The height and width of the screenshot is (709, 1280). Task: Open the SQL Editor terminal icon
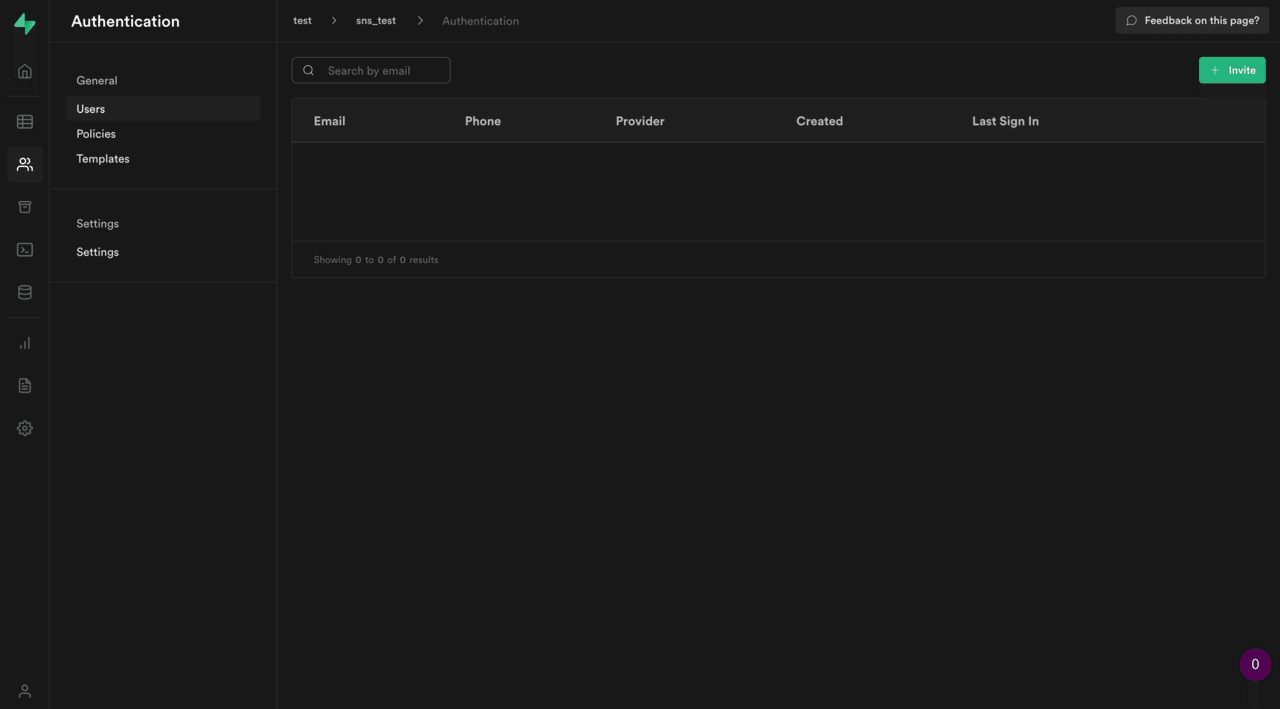click(25, 250)
